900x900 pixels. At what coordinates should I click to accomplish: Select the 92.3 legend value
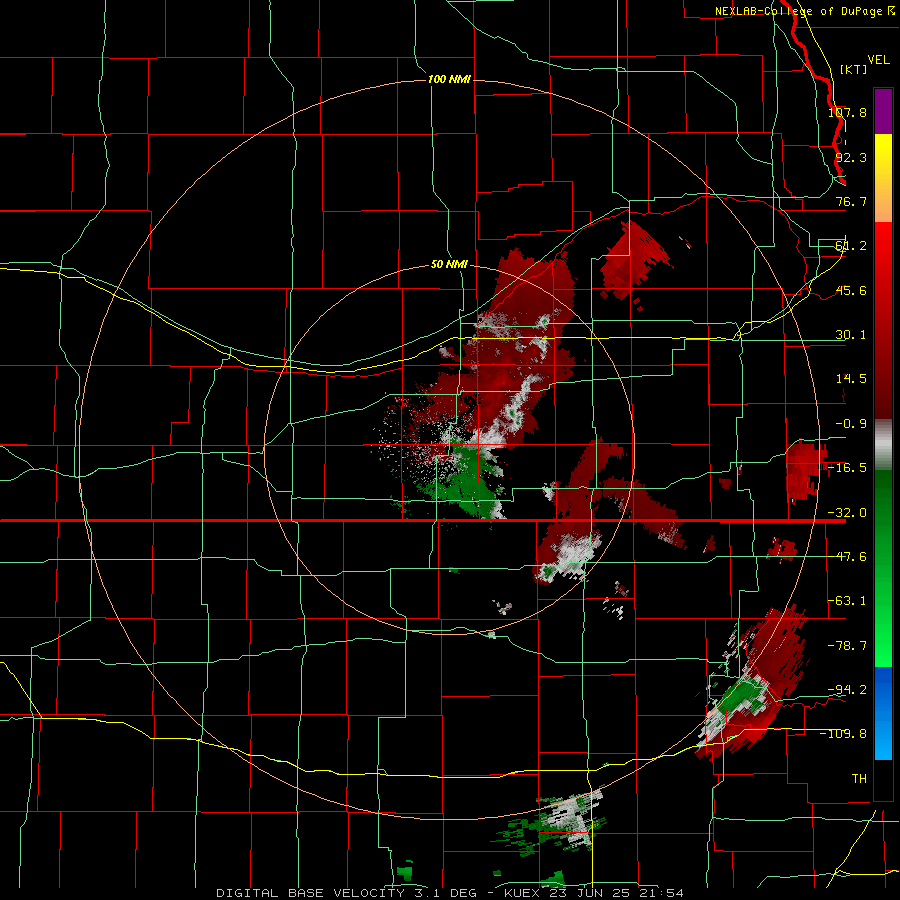click(x=851, y=157)
